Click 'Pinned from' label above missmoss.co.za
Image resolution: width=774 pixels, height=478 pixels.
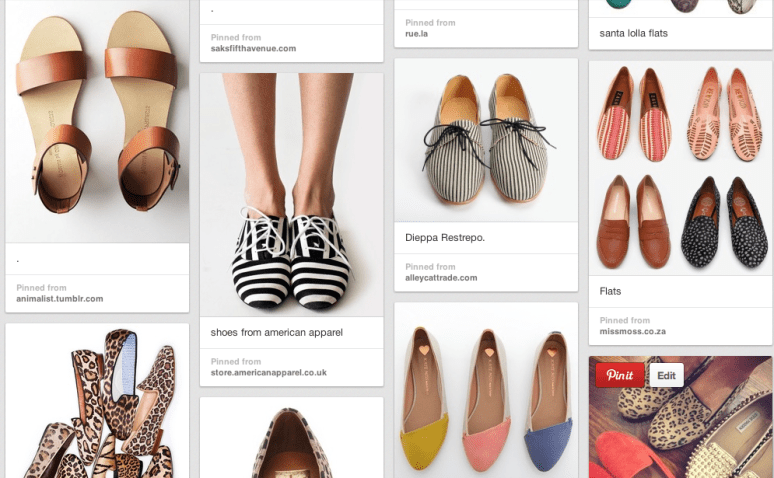(625, 320)
